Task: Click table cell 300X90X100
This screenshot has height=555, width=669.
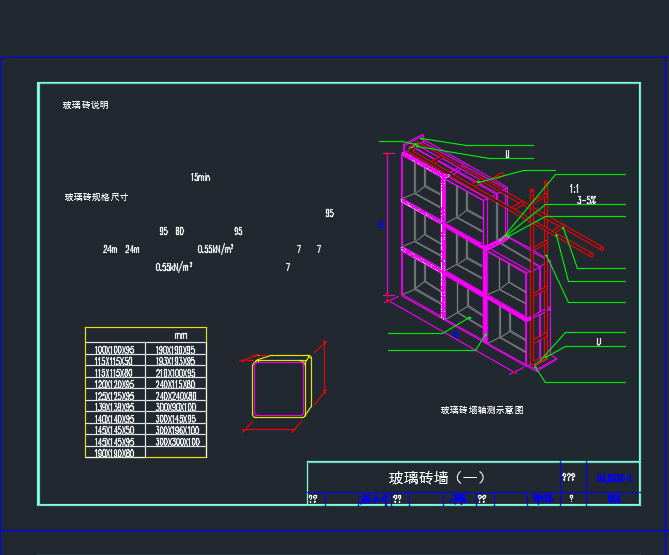Action: point(176,407)
